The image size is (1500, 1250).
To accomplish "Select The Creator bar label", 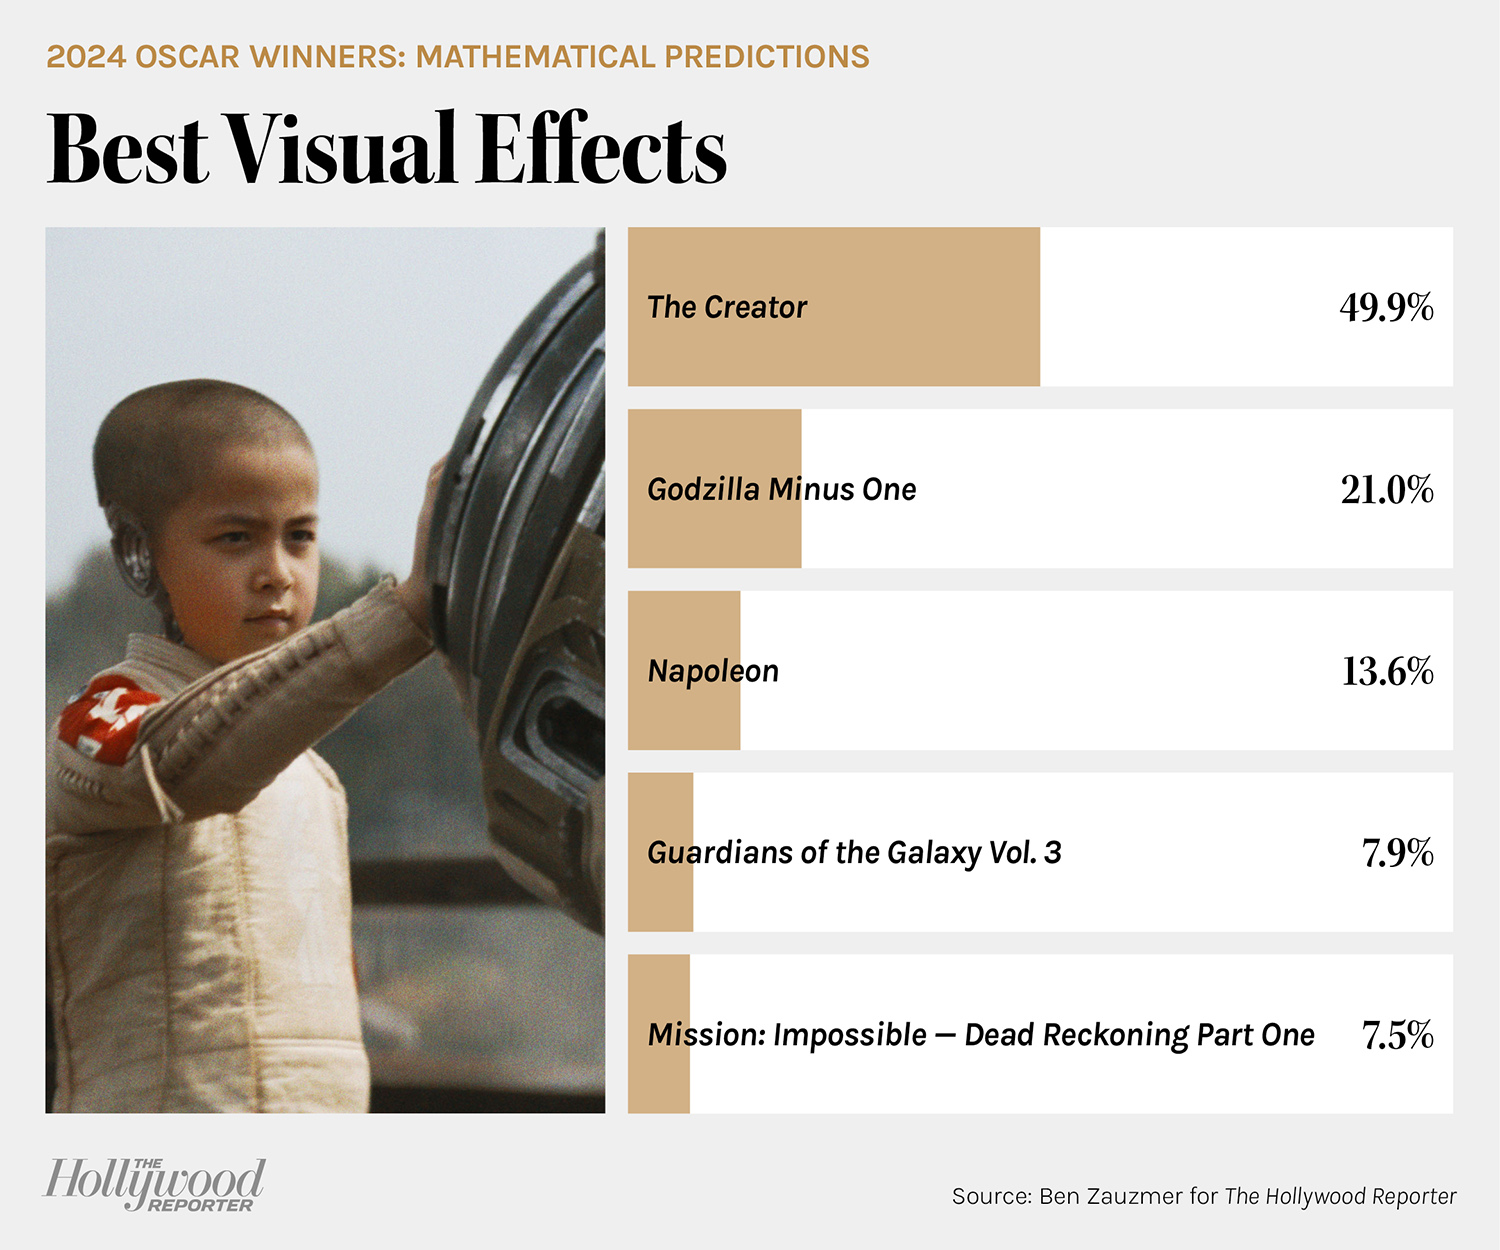I will (x=727, y=307).
